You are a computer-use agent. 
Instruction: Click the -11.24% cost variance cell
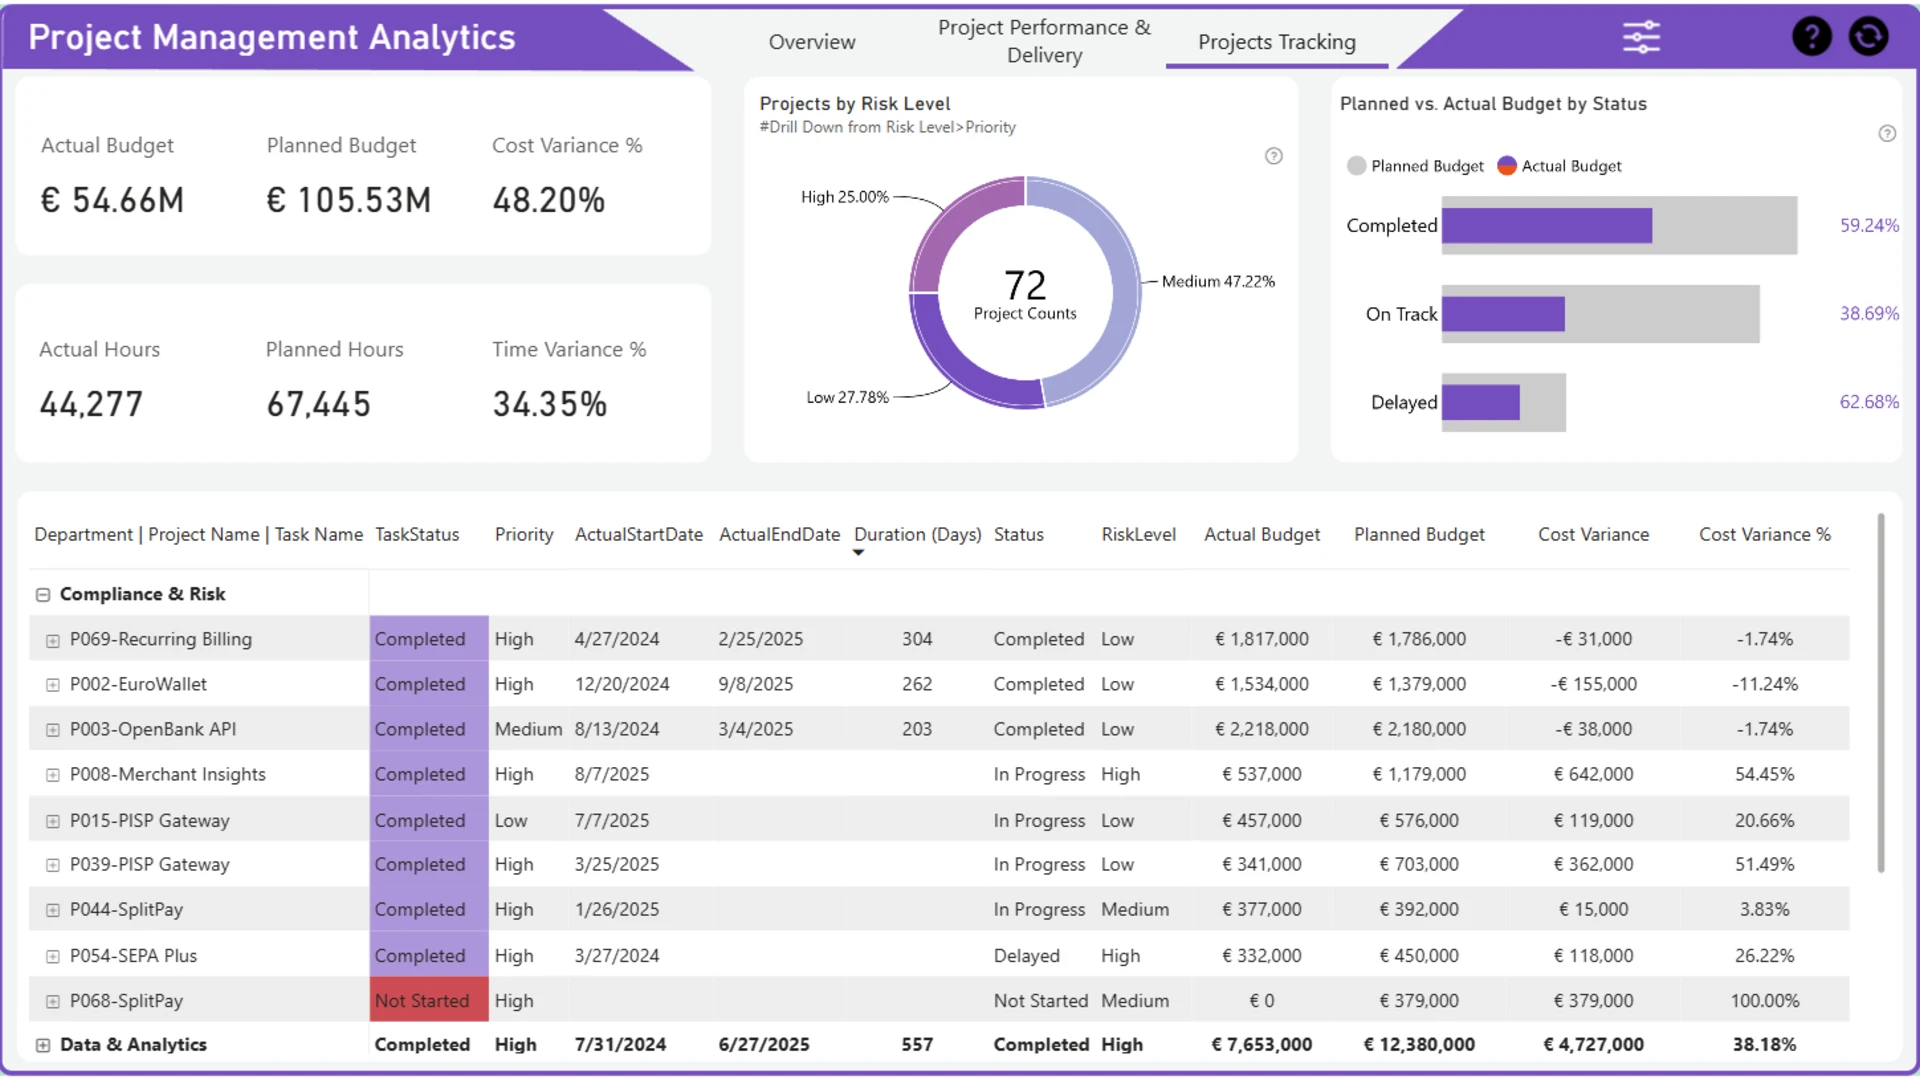1764,685
